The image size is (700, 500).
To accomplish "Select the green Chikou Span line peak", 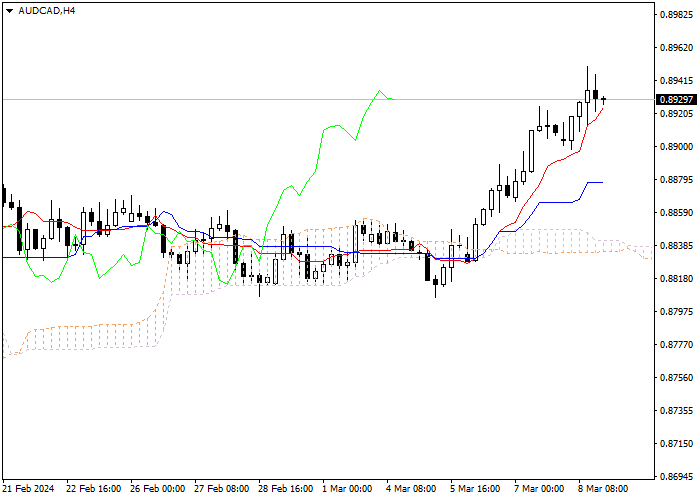I will (x=379, y=91).
